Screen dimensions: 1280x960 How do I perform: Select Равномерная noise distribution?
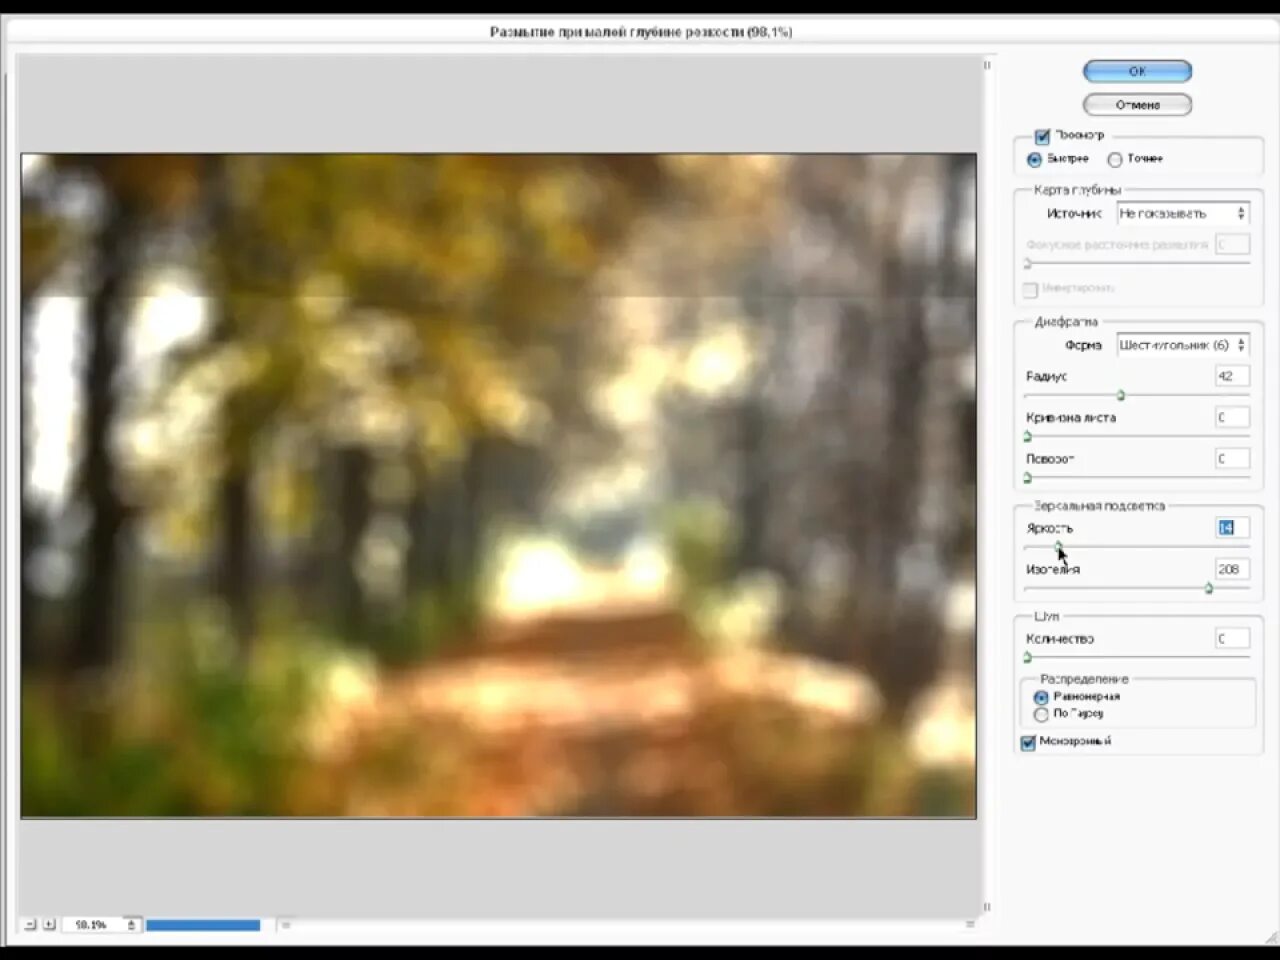pyautogui.click(x=1041, y=697)
